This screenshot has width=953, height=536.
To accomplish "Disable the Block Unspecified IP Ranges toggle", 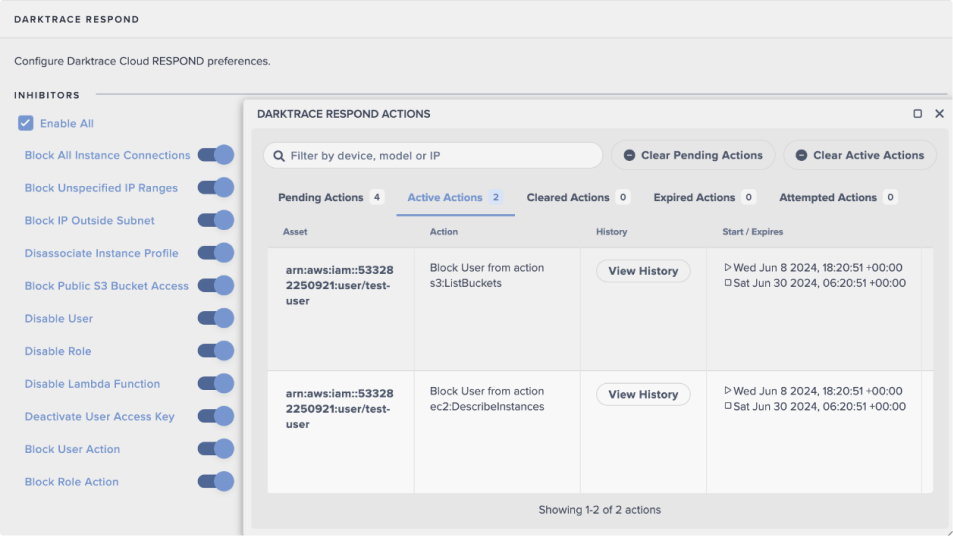I will (216, 188).
